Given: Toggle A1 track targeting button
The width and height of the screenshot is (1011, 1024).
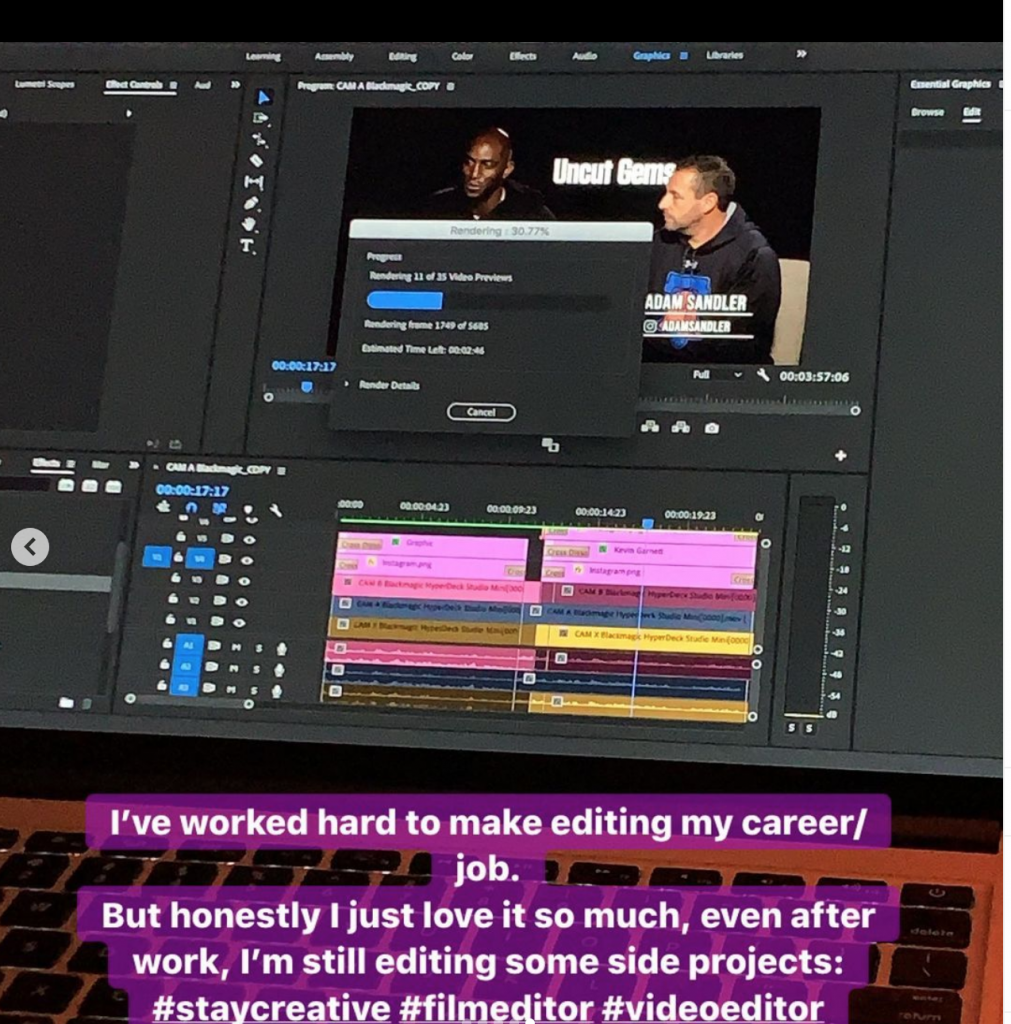Looking at the screenshot, I should pos(189,645).
